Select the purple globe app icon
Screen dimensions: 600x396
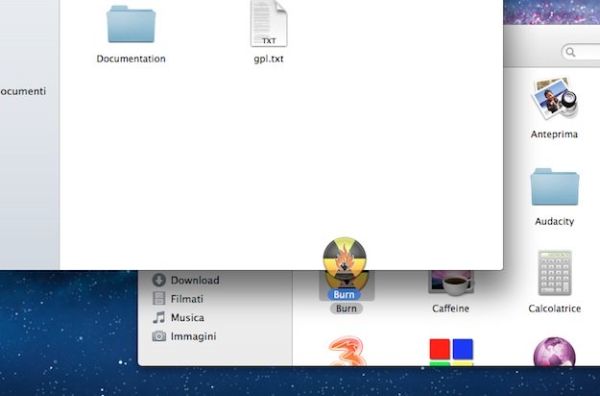pos(554,352)
